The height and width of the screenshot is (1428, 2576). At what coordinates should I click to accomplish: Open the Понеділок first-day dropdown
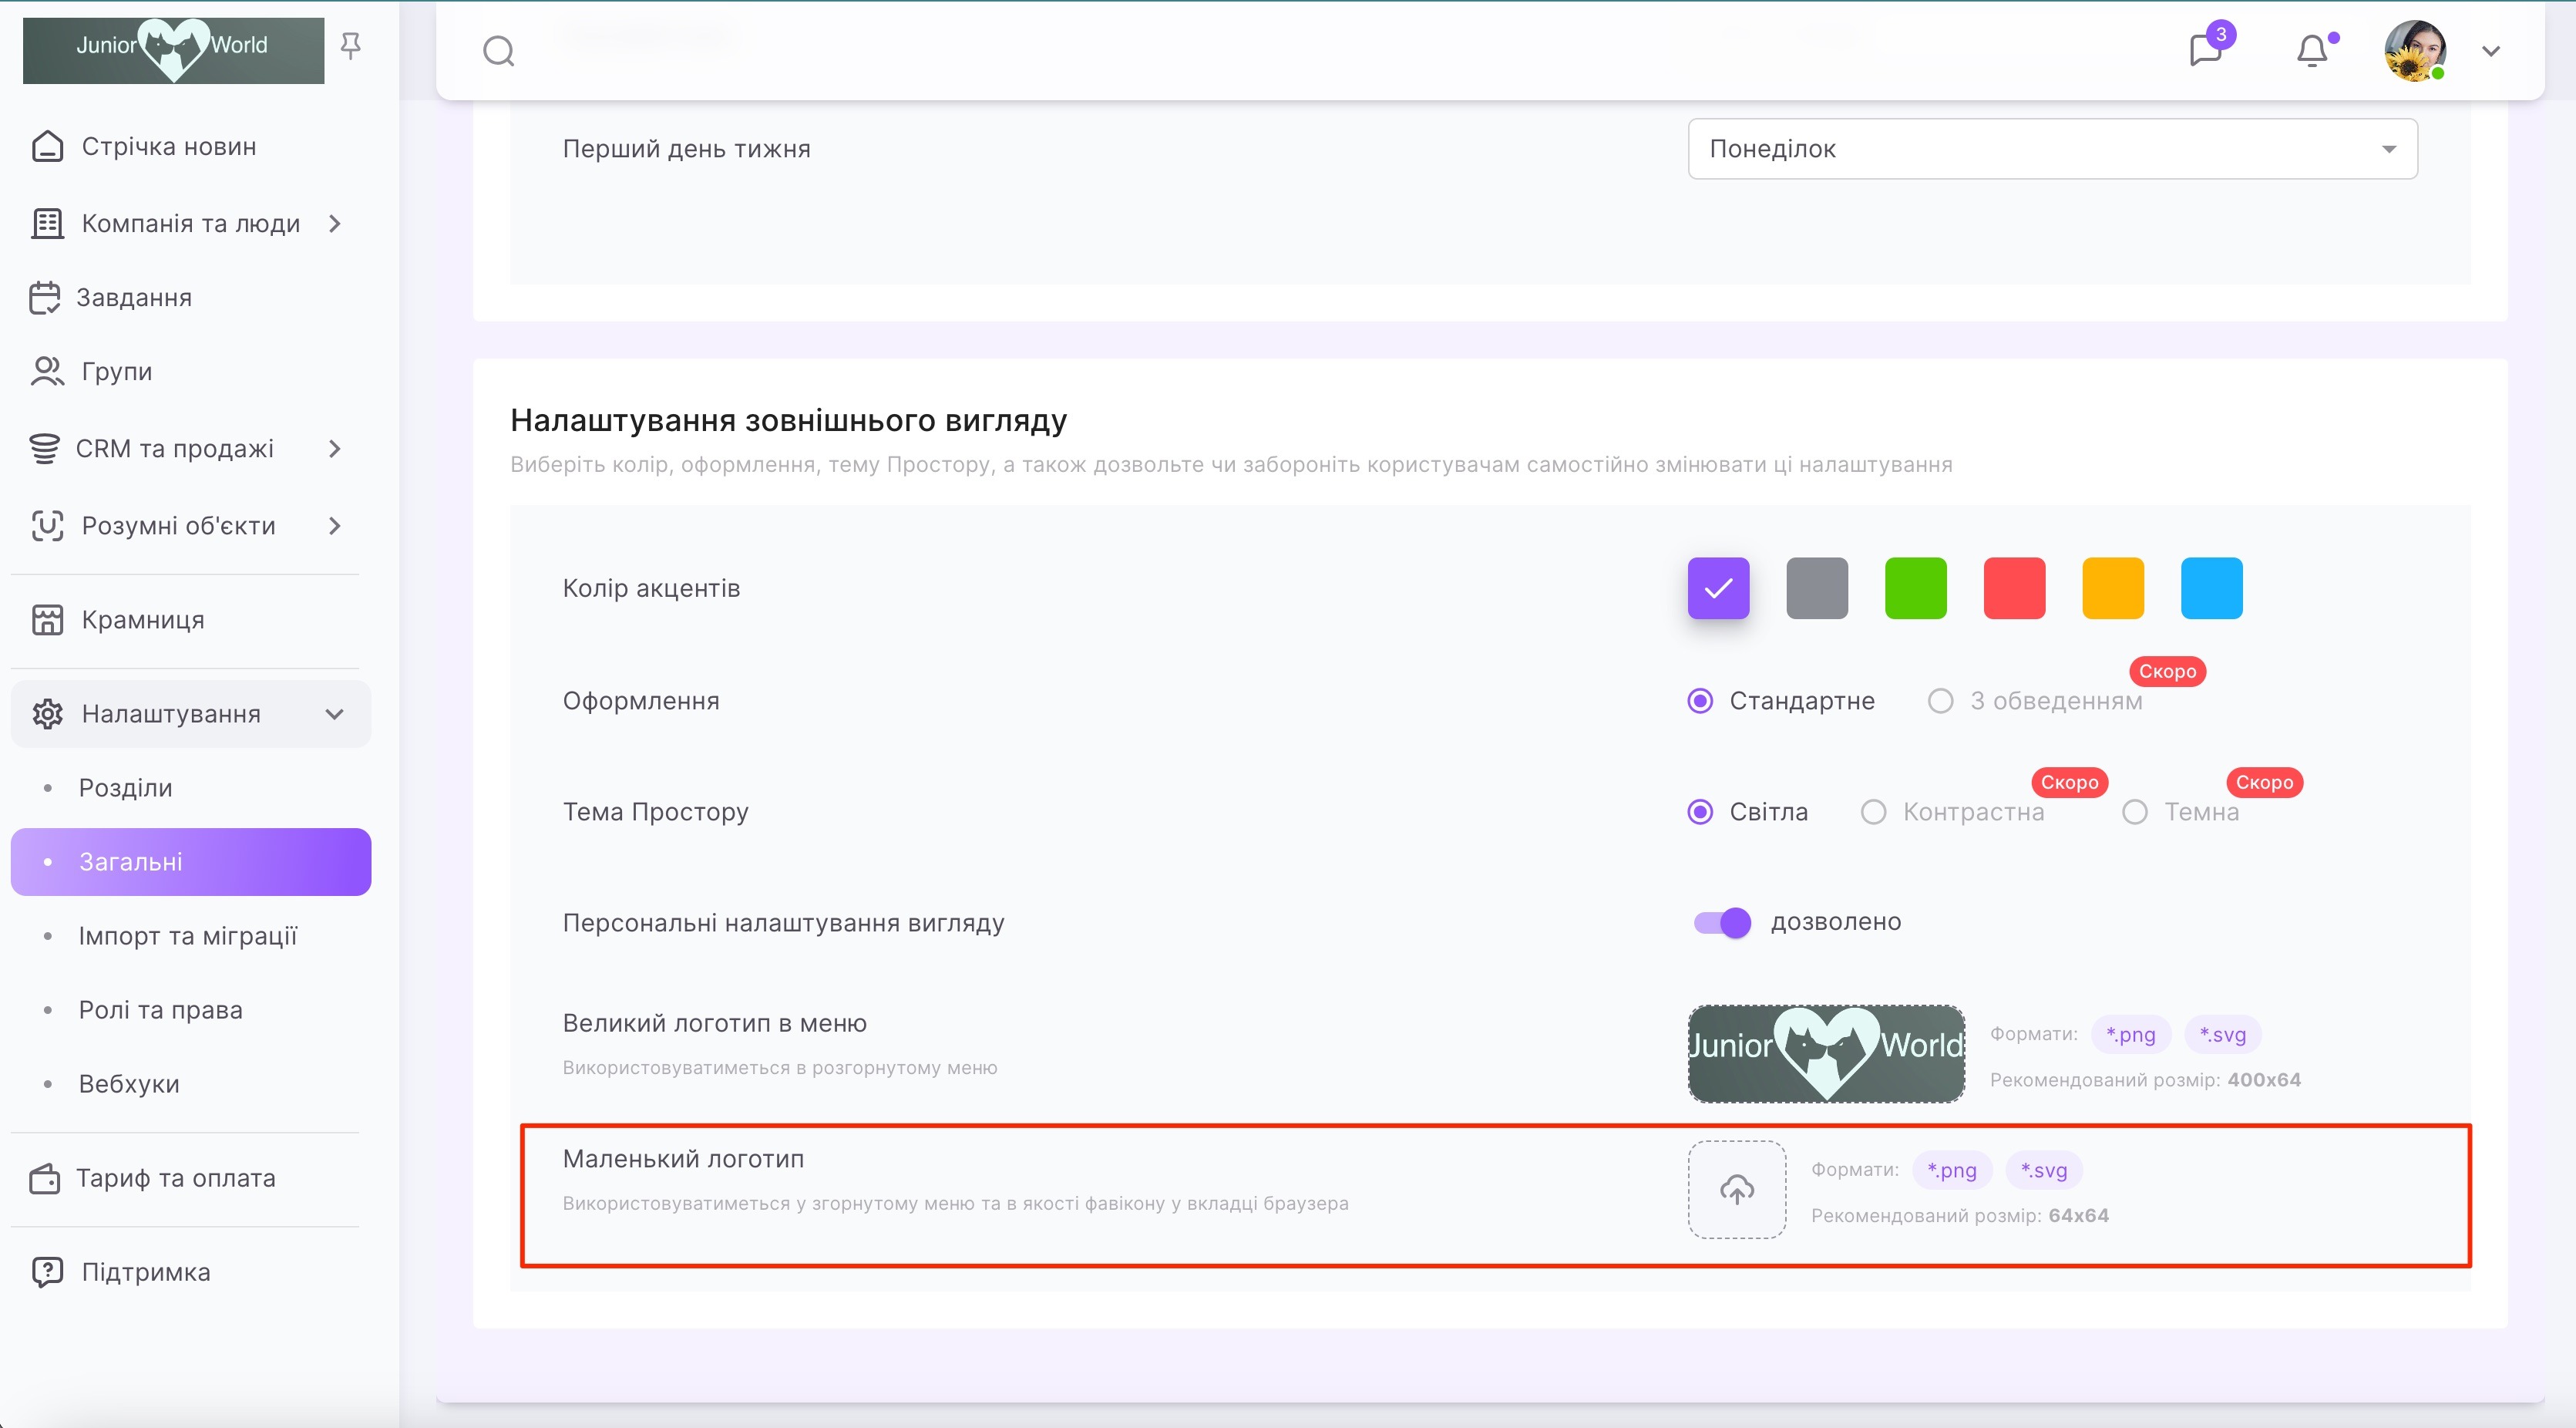coord(2052,149)
